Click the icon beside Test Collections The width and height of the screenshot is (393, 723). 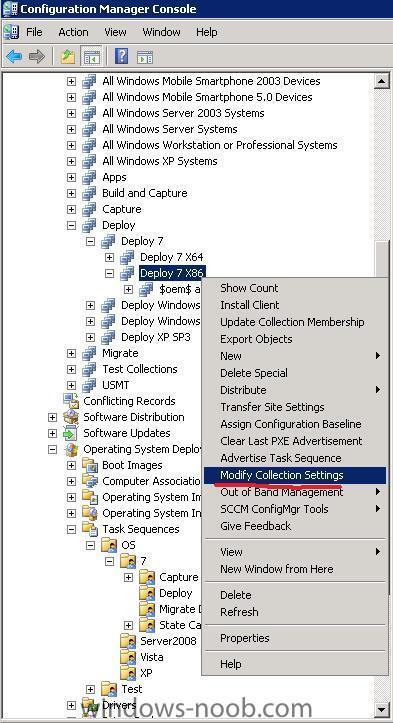pos(89,369)
